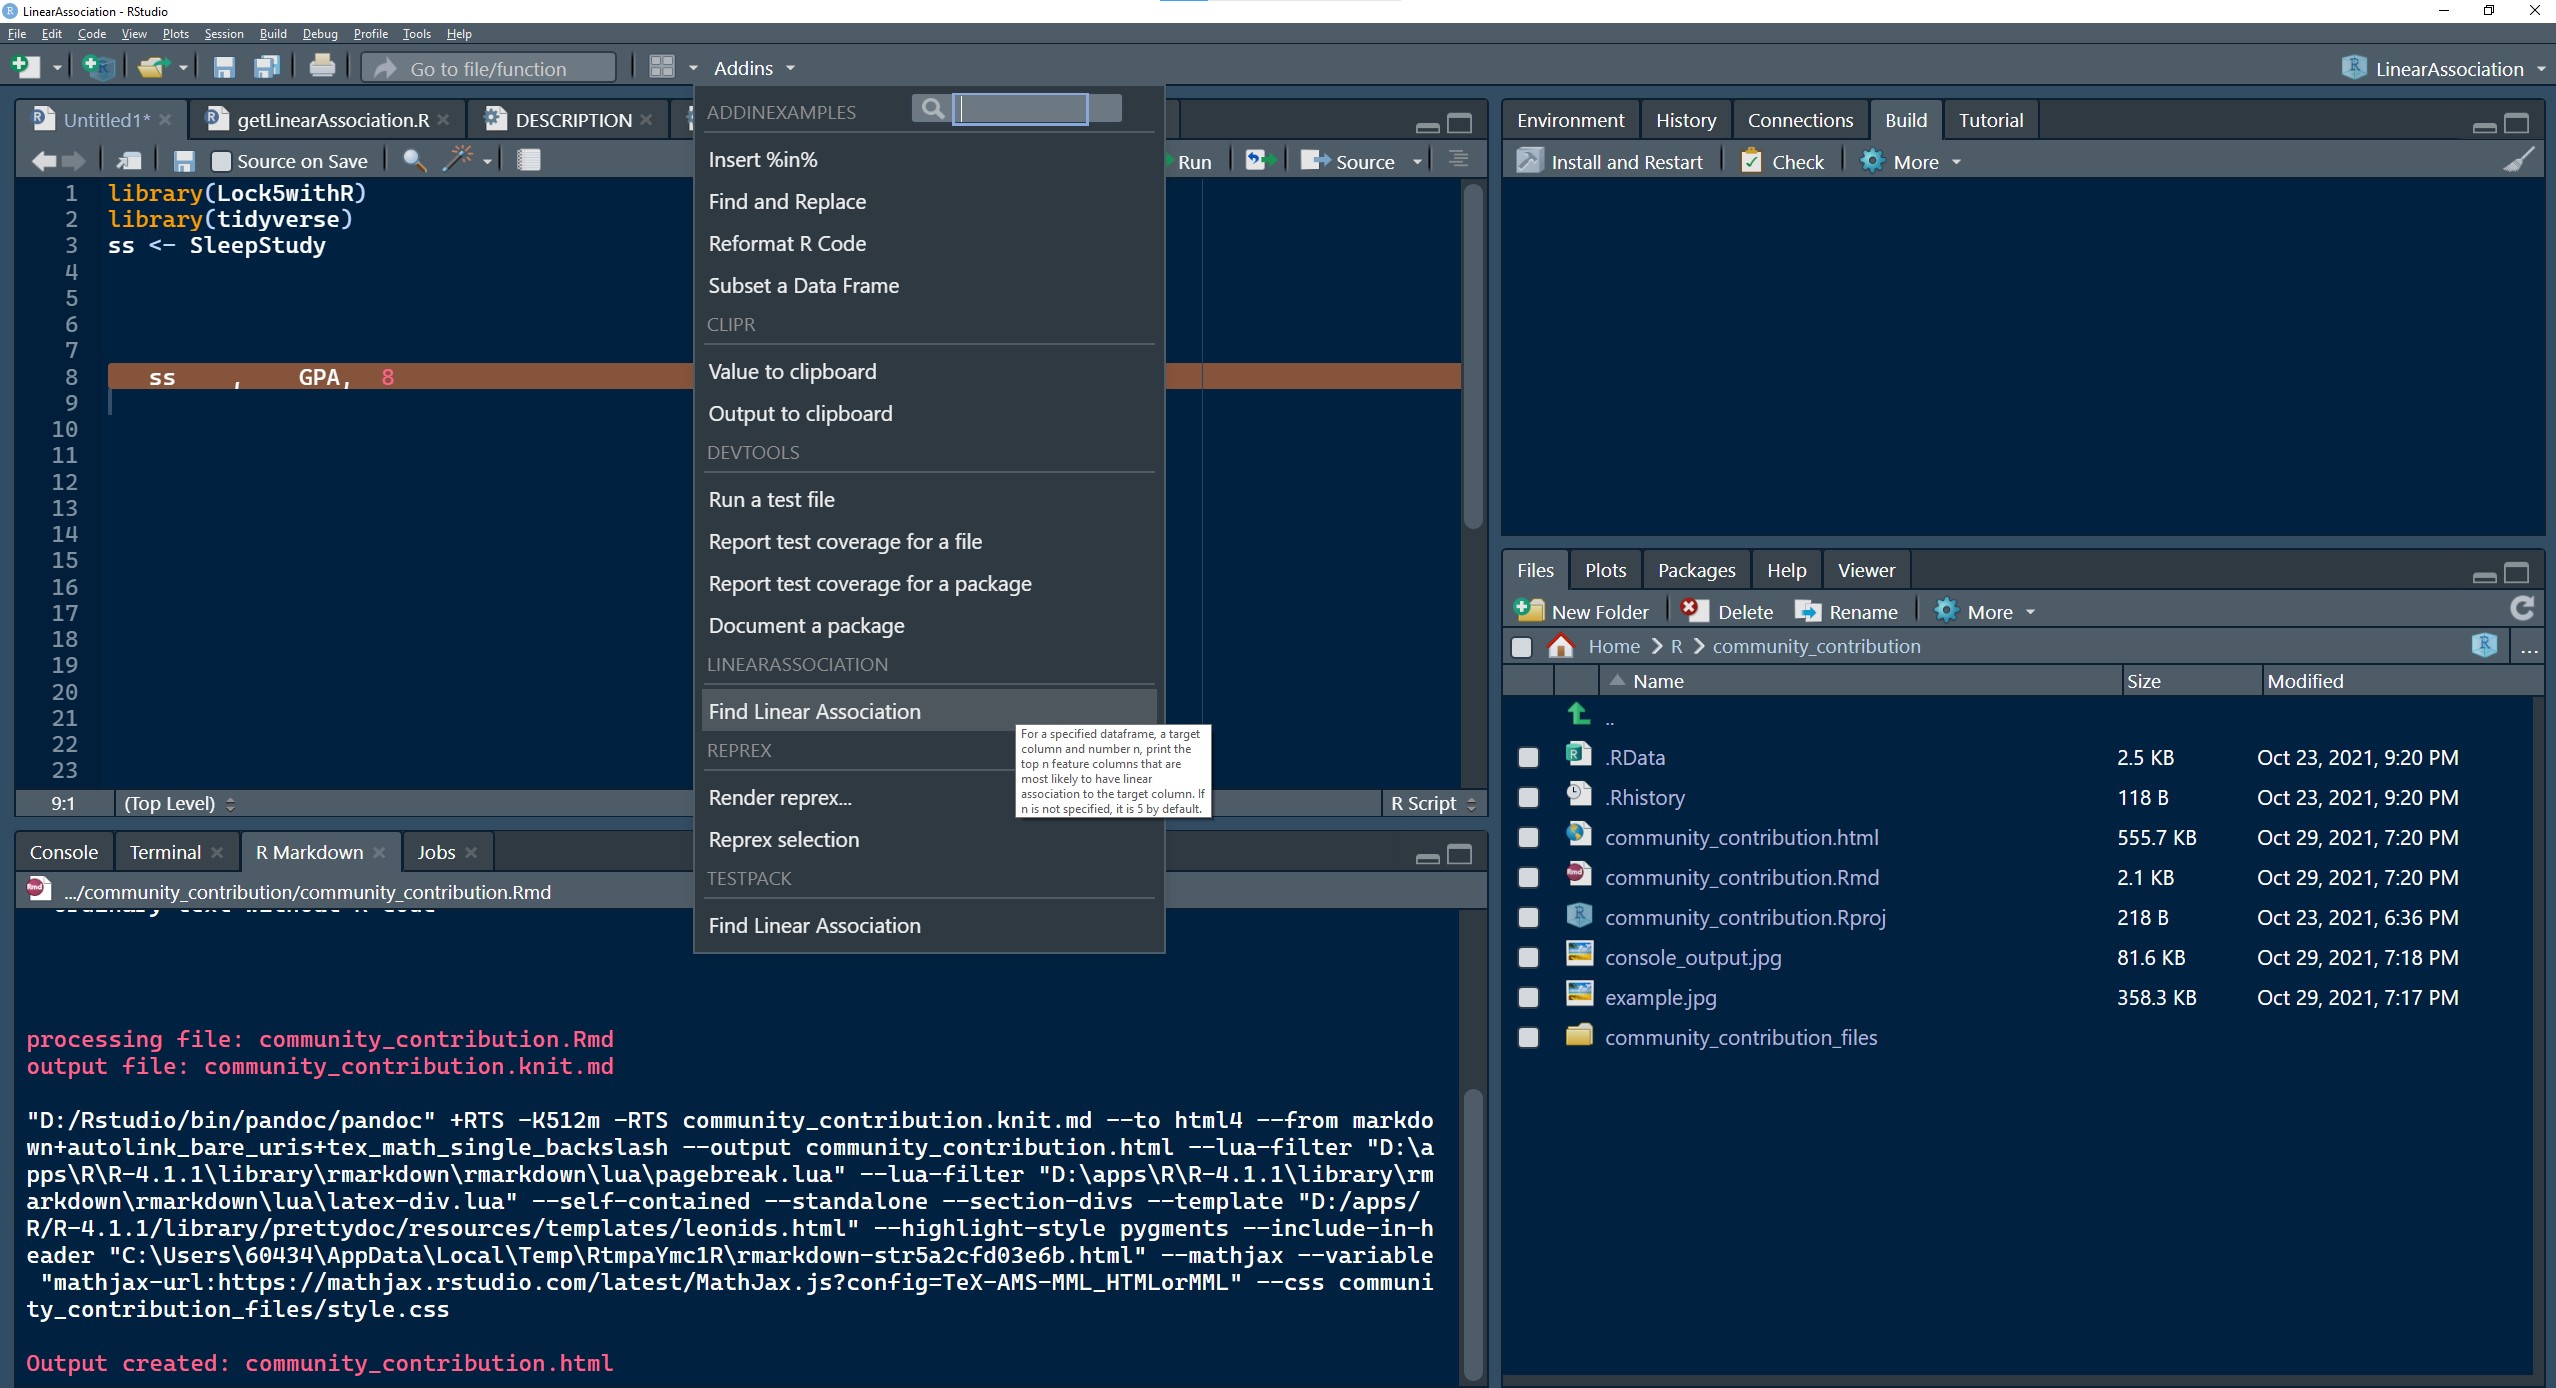Click the Save all open documents icon

[267, 68]
